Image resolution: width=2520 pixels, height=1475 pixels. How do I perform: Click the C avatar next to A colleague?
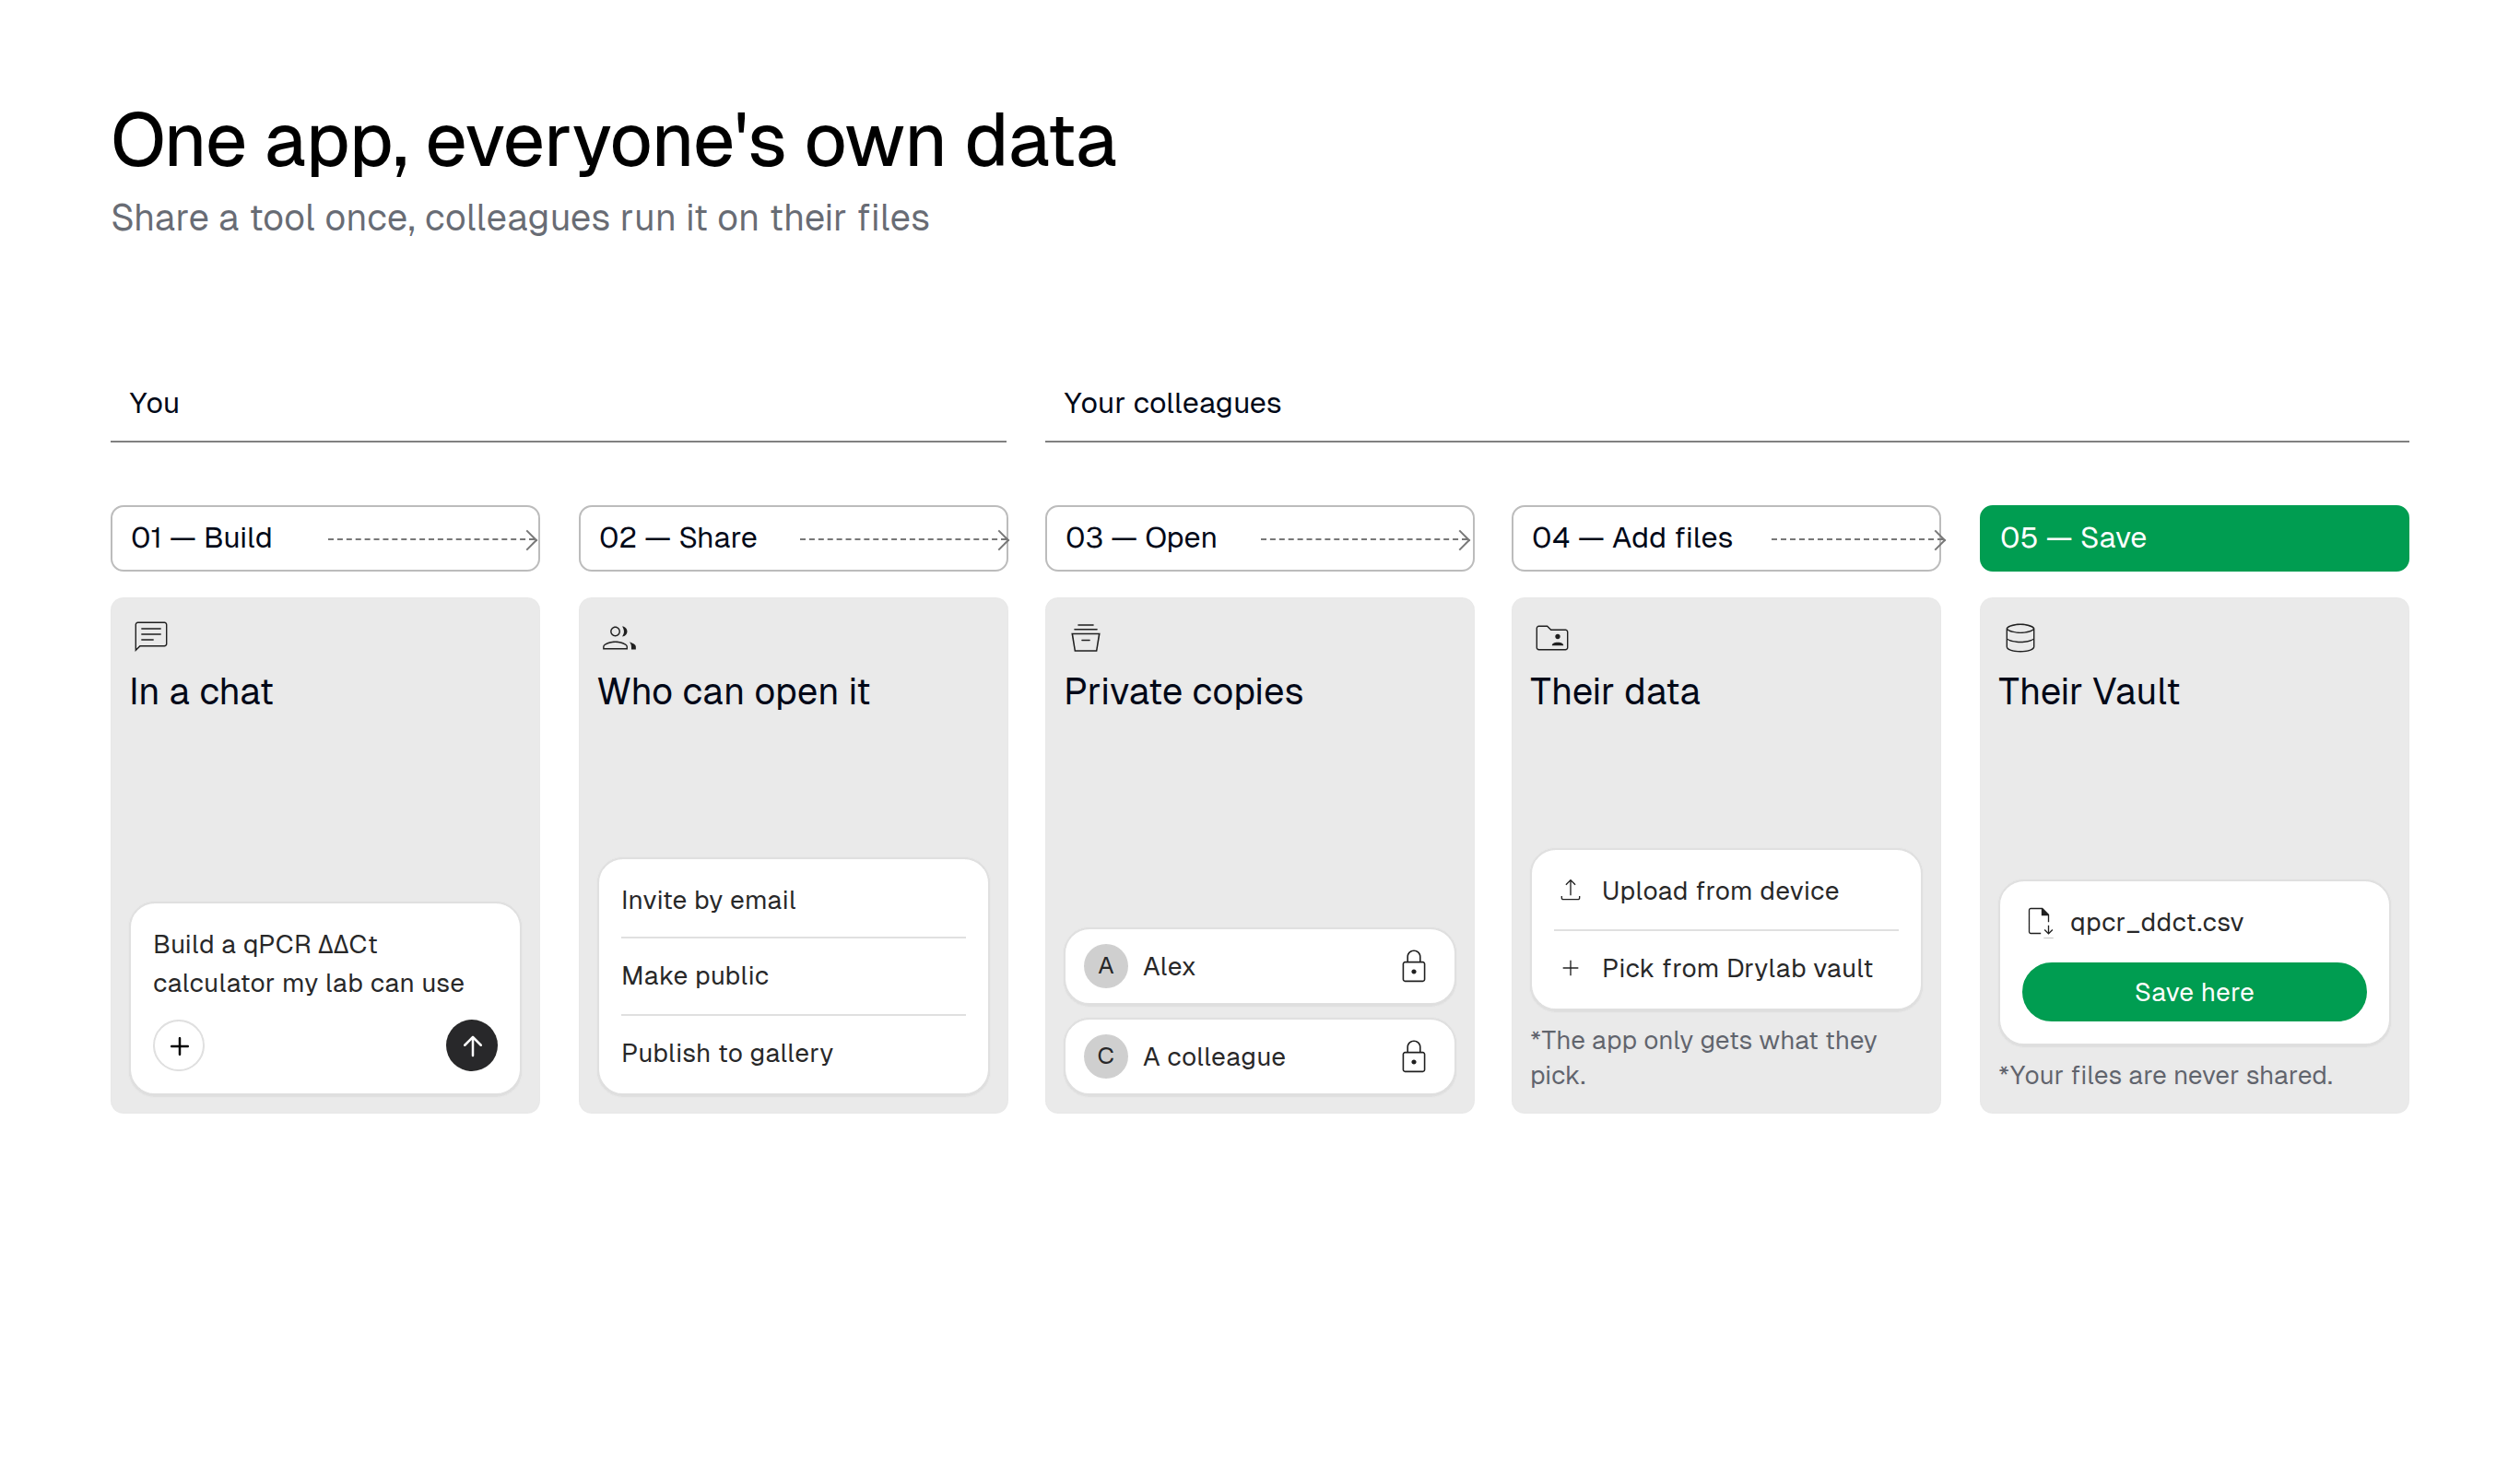pyautogui.click(x=1106, y=1056)
